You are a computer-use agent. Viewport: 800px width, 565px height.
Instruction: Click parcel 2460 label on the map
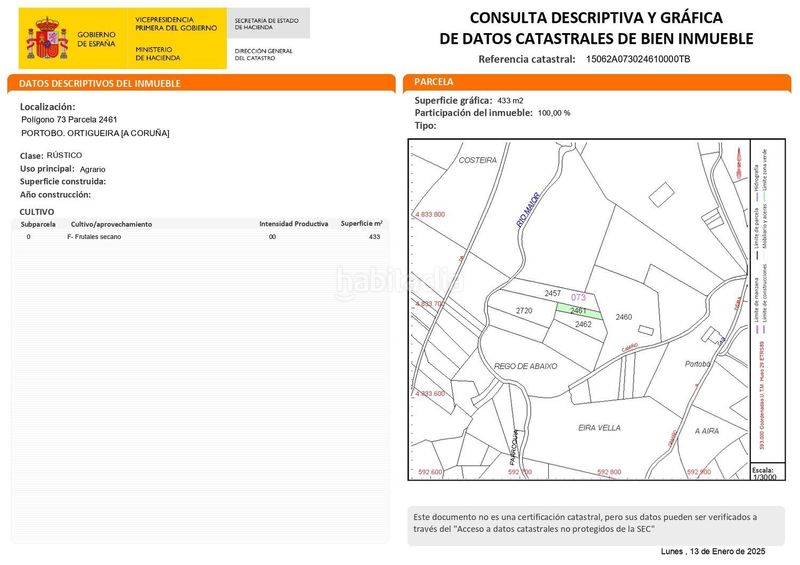coord(623,317)
